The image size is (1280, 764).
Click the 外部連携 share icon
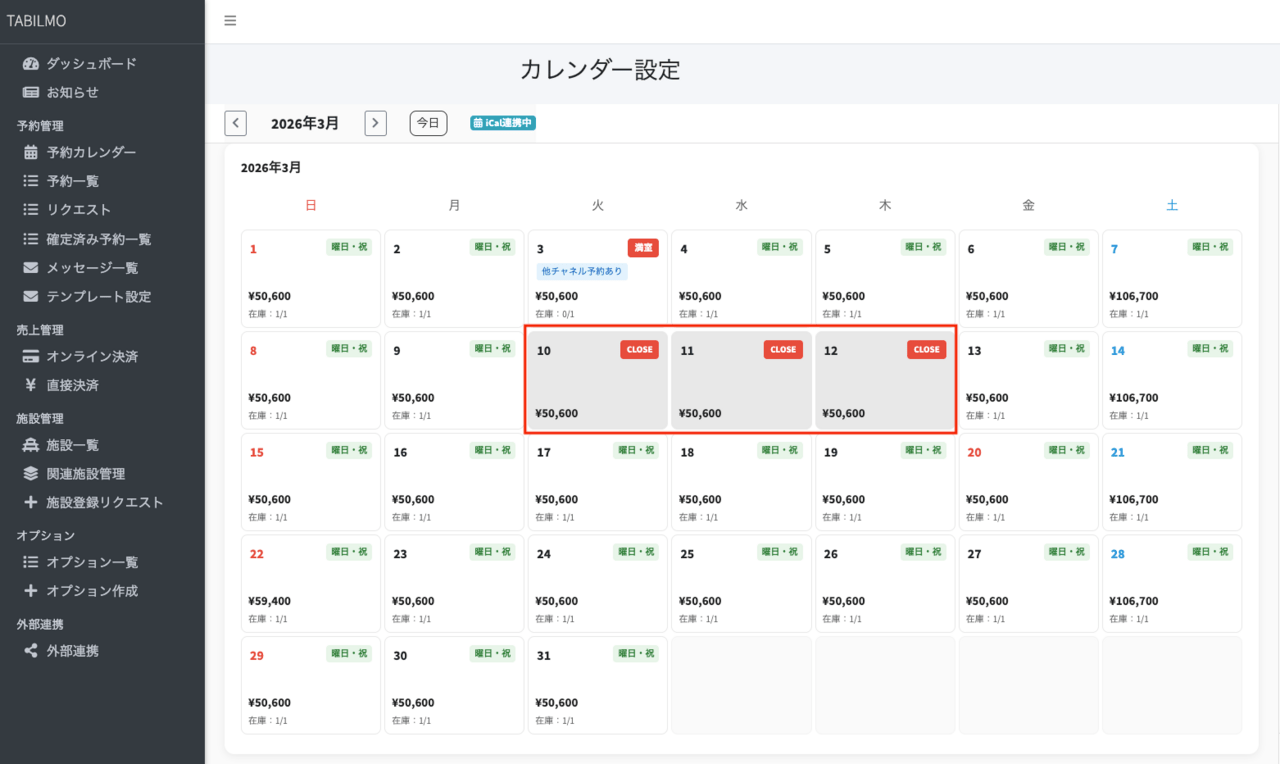point(31,651)
